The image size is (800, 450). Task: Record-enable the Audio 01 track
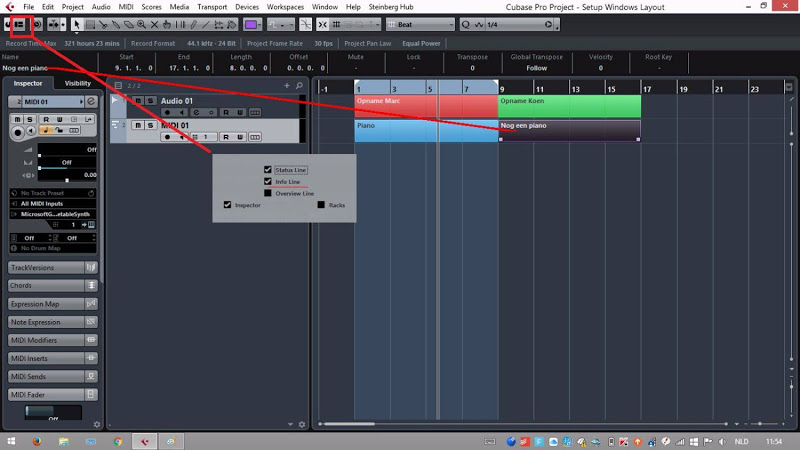point(167,112)
